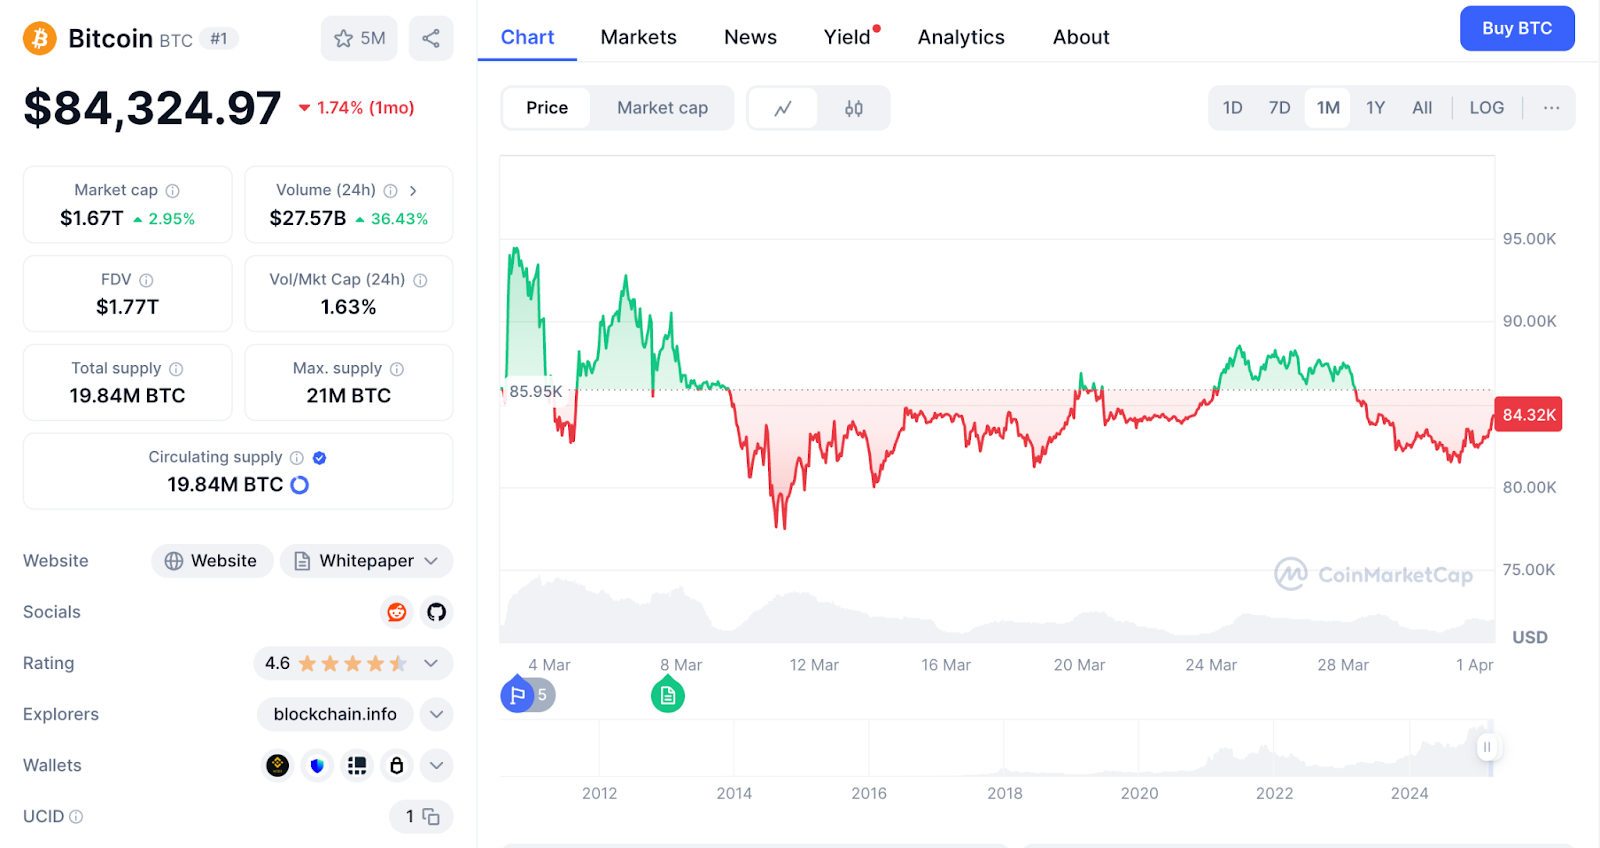The image size is (1600, 848).
Task: Copy the UCID with the copy icon
Action: click(x=431, y=817)
